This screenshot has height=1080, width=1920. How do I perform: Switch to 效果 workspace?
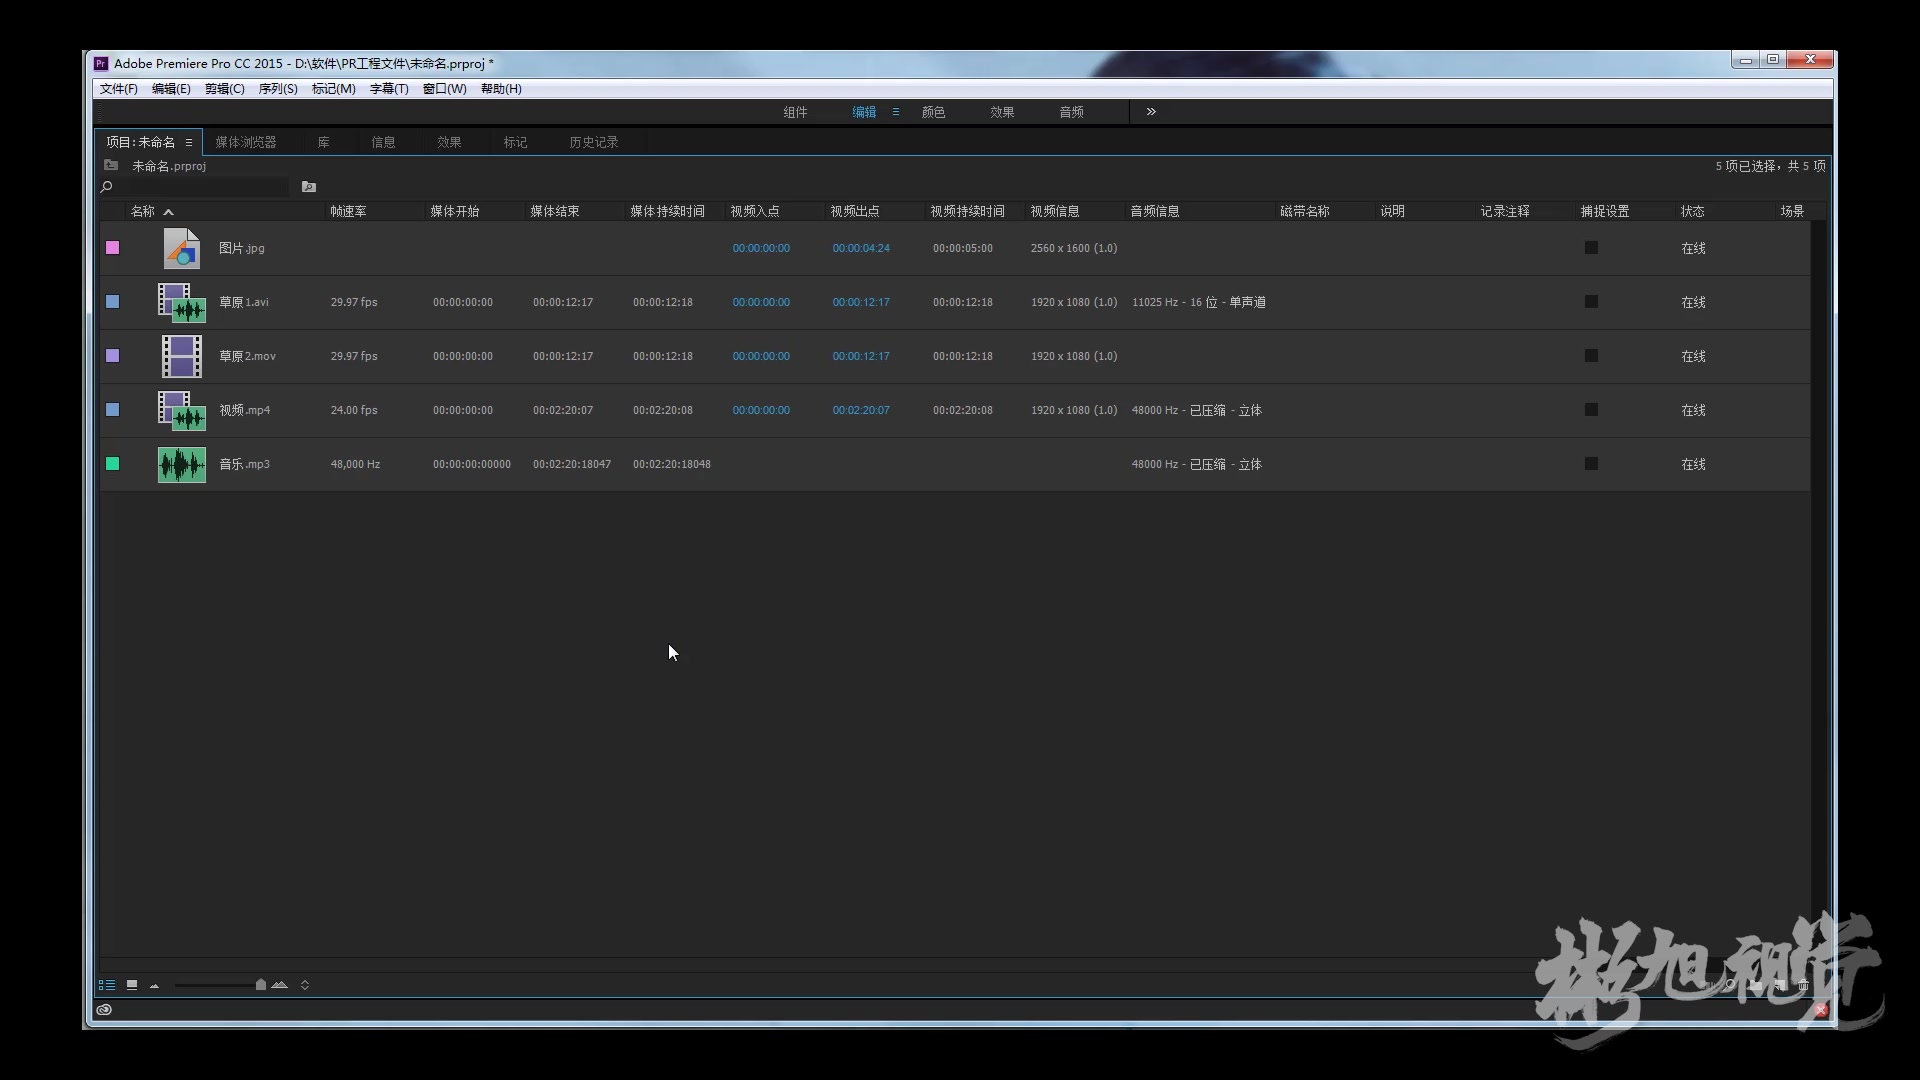pyautogui.click(x=1002, y=112)
